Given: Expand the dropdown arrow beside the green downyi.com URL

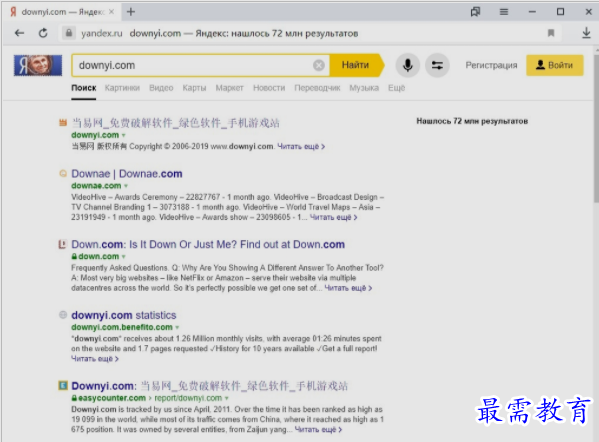Looking at the screenshot, I should point(123,135).
